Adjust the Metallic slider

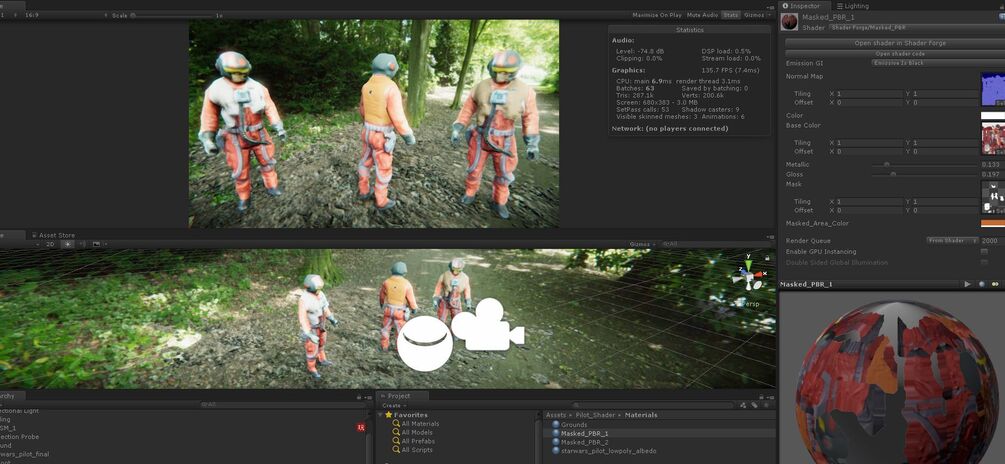[887, 165]
